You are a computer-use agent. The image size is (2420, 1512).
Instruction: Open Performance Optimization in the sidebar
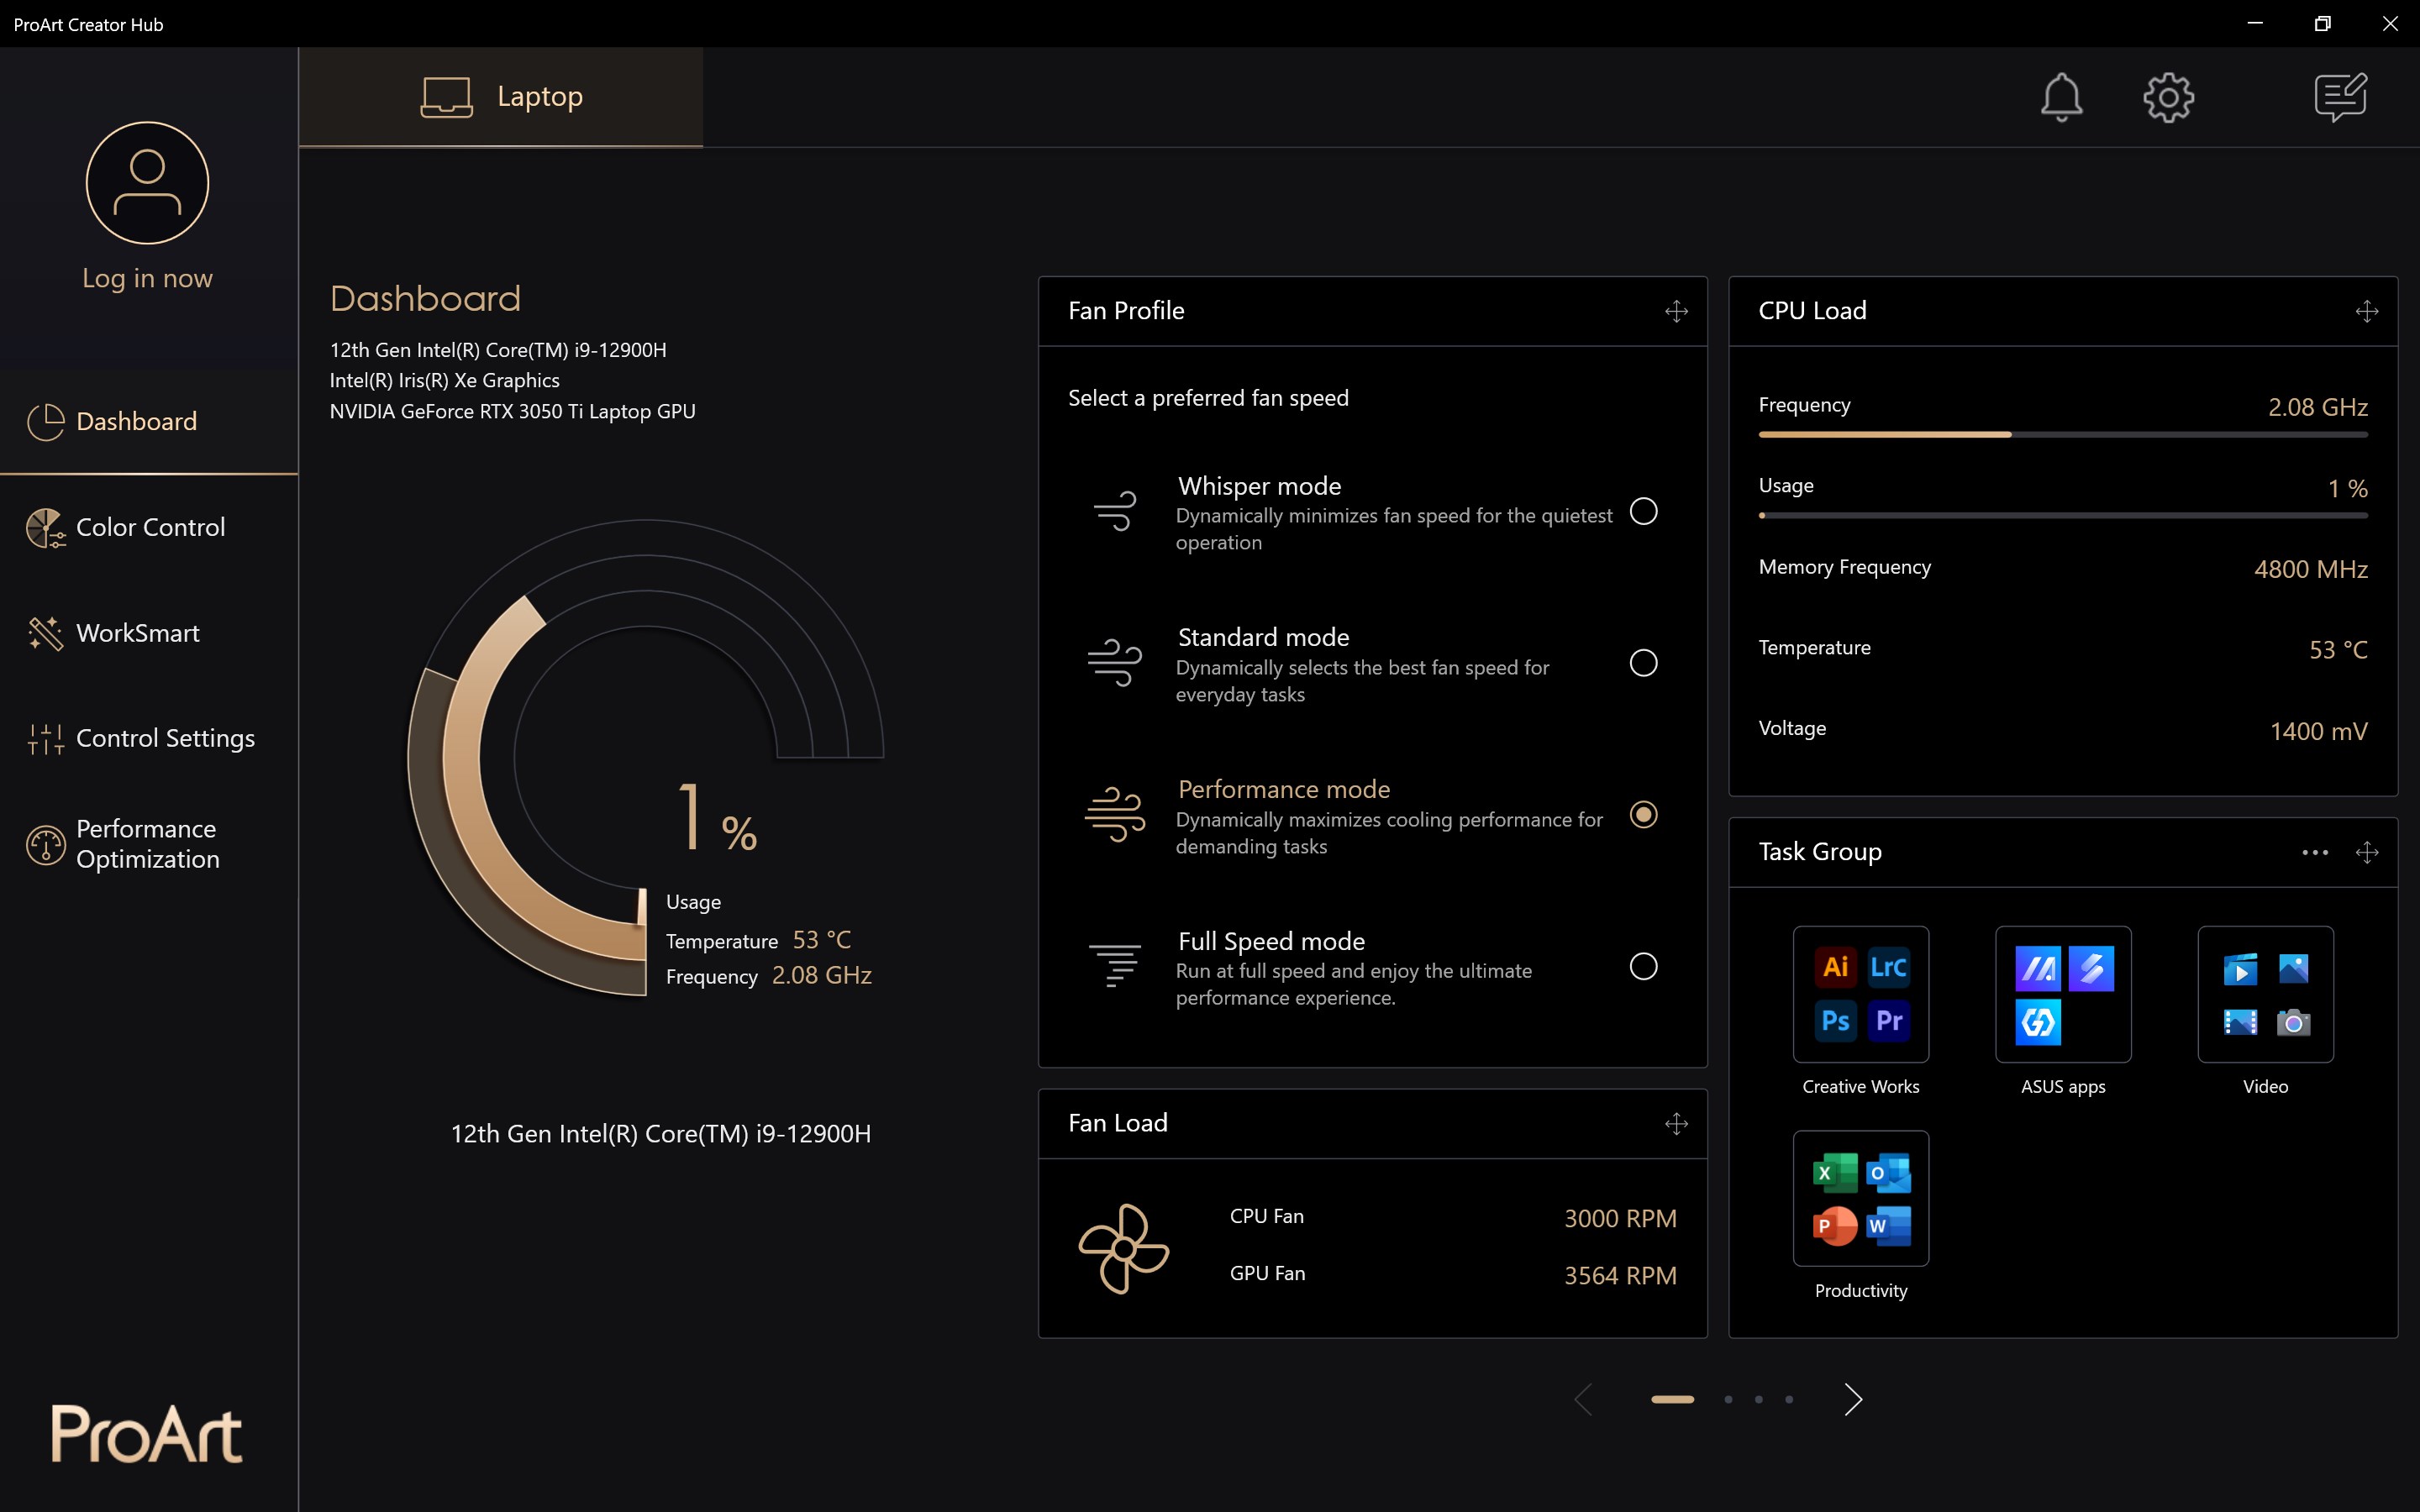pyautogui.click(x=147, y=844)
